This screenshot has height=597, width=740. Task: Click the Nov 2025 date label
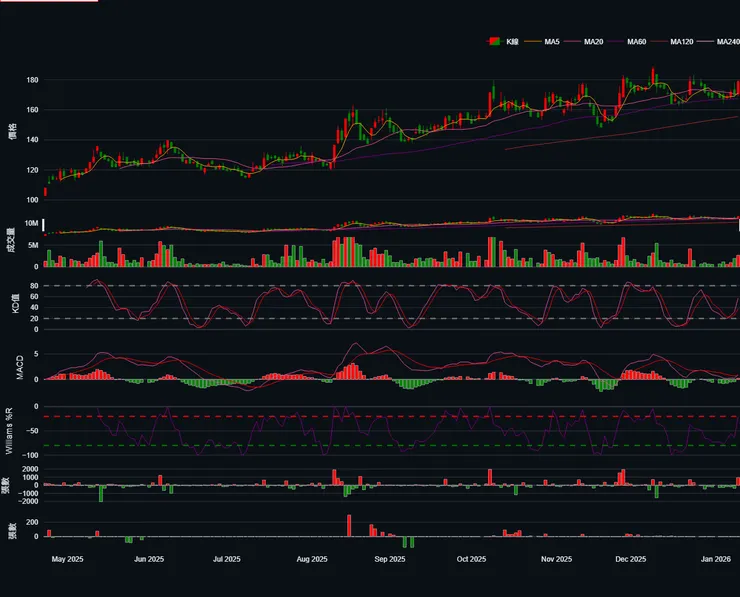(556, 559)
